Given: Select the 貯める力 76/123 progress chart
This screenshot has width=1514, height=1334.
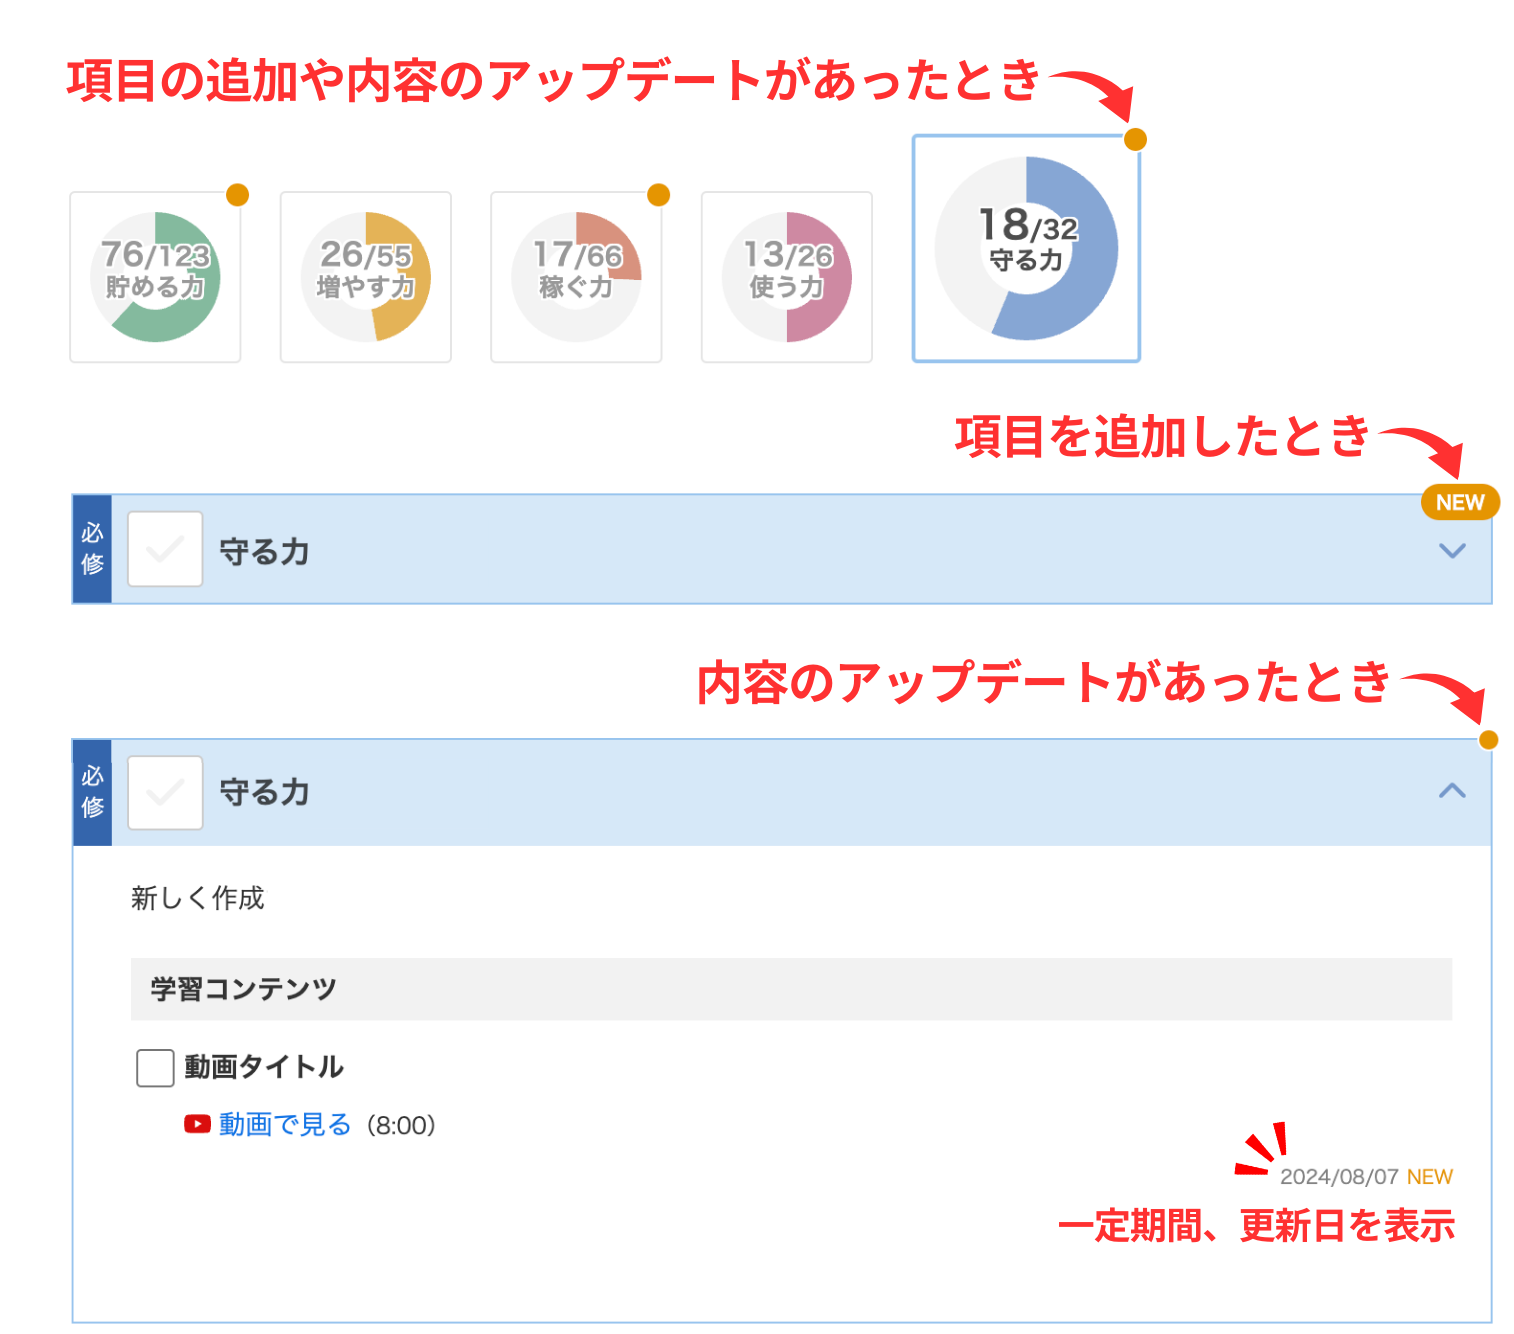Looking at the screenshot, I should point(155,277).
